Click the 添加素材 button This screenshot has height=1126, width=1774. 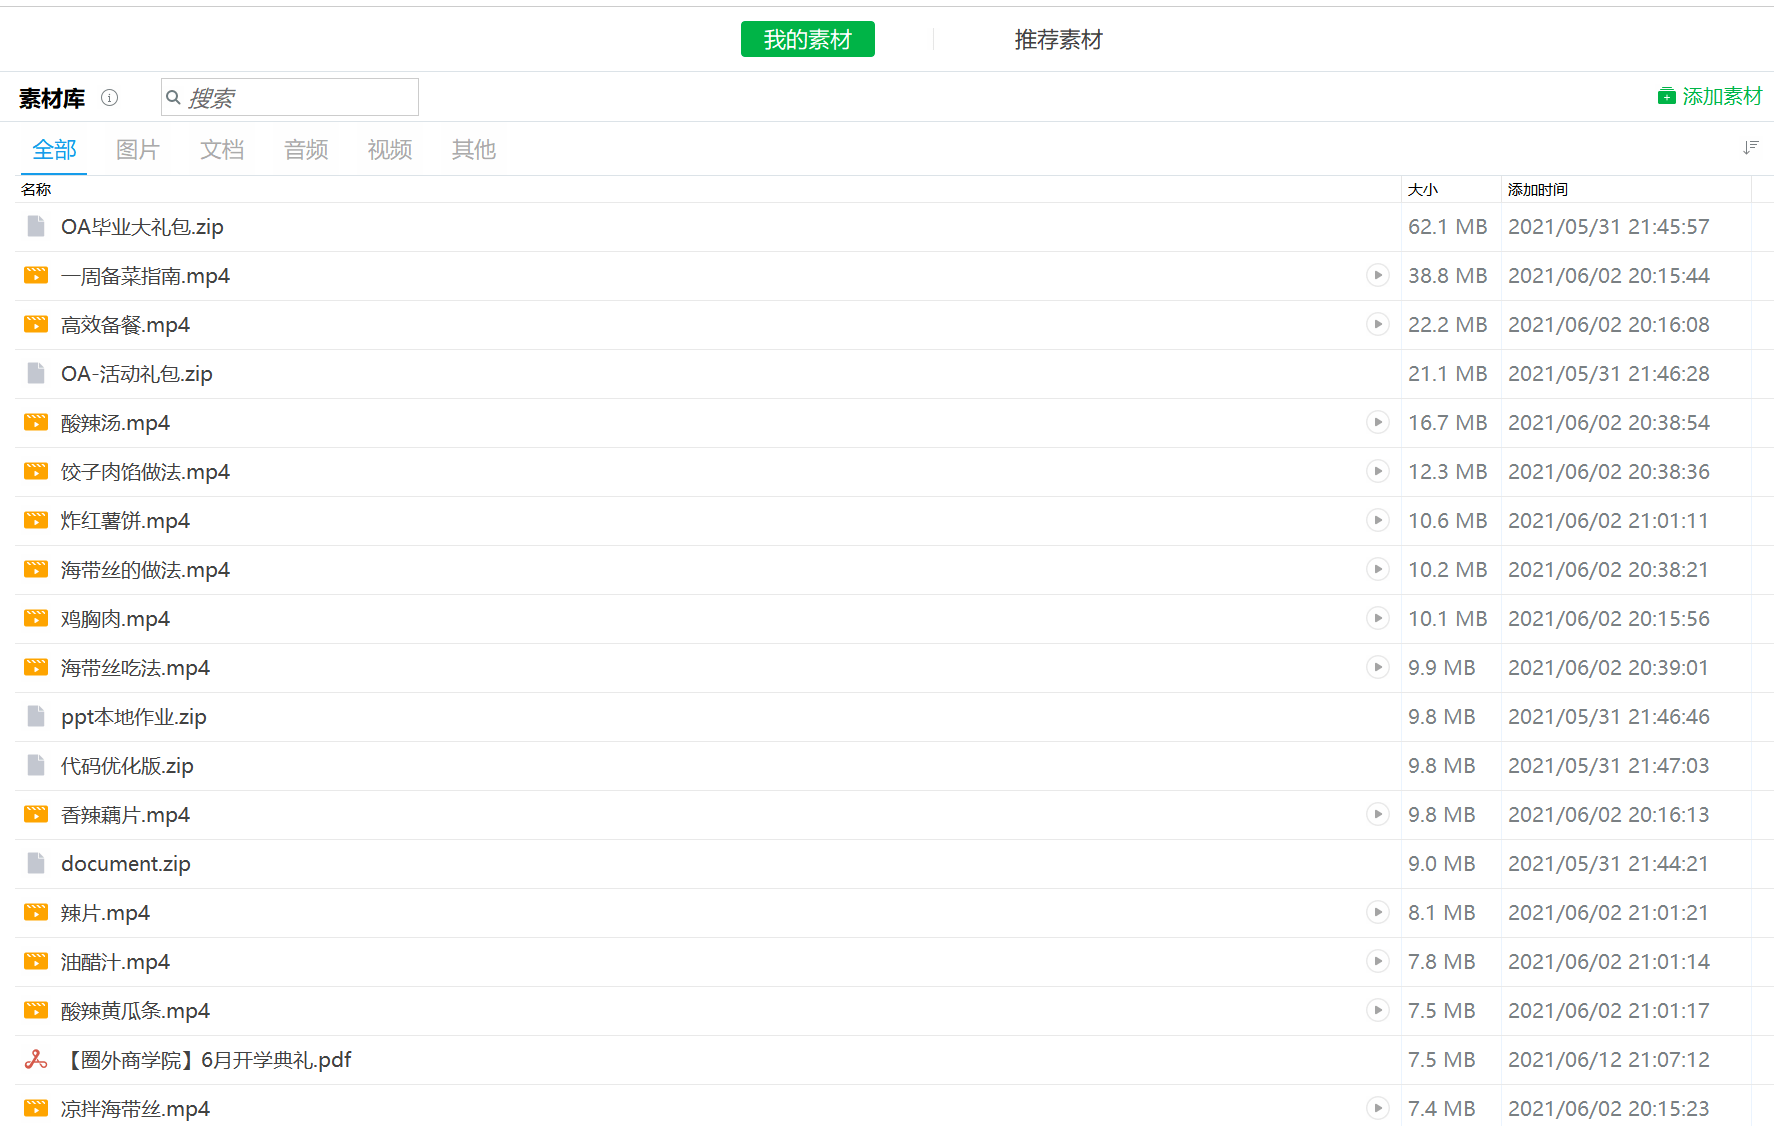tap(1710, 97)
